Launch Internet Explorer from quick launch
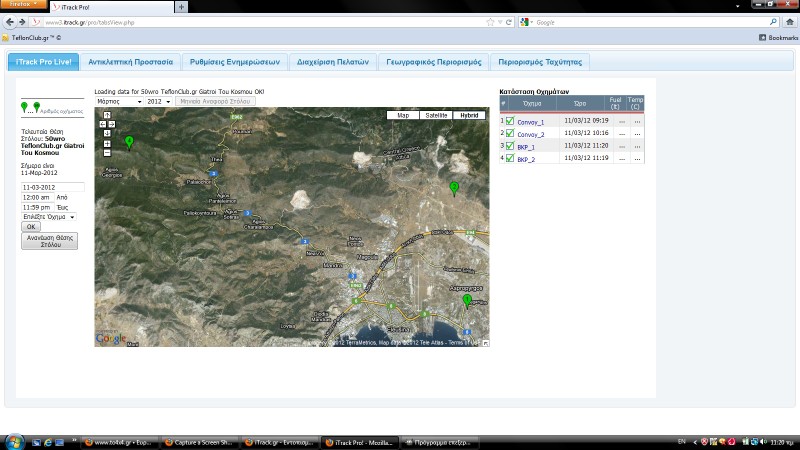The height and width of the screenshot is (450, 800). pos(48,442)
